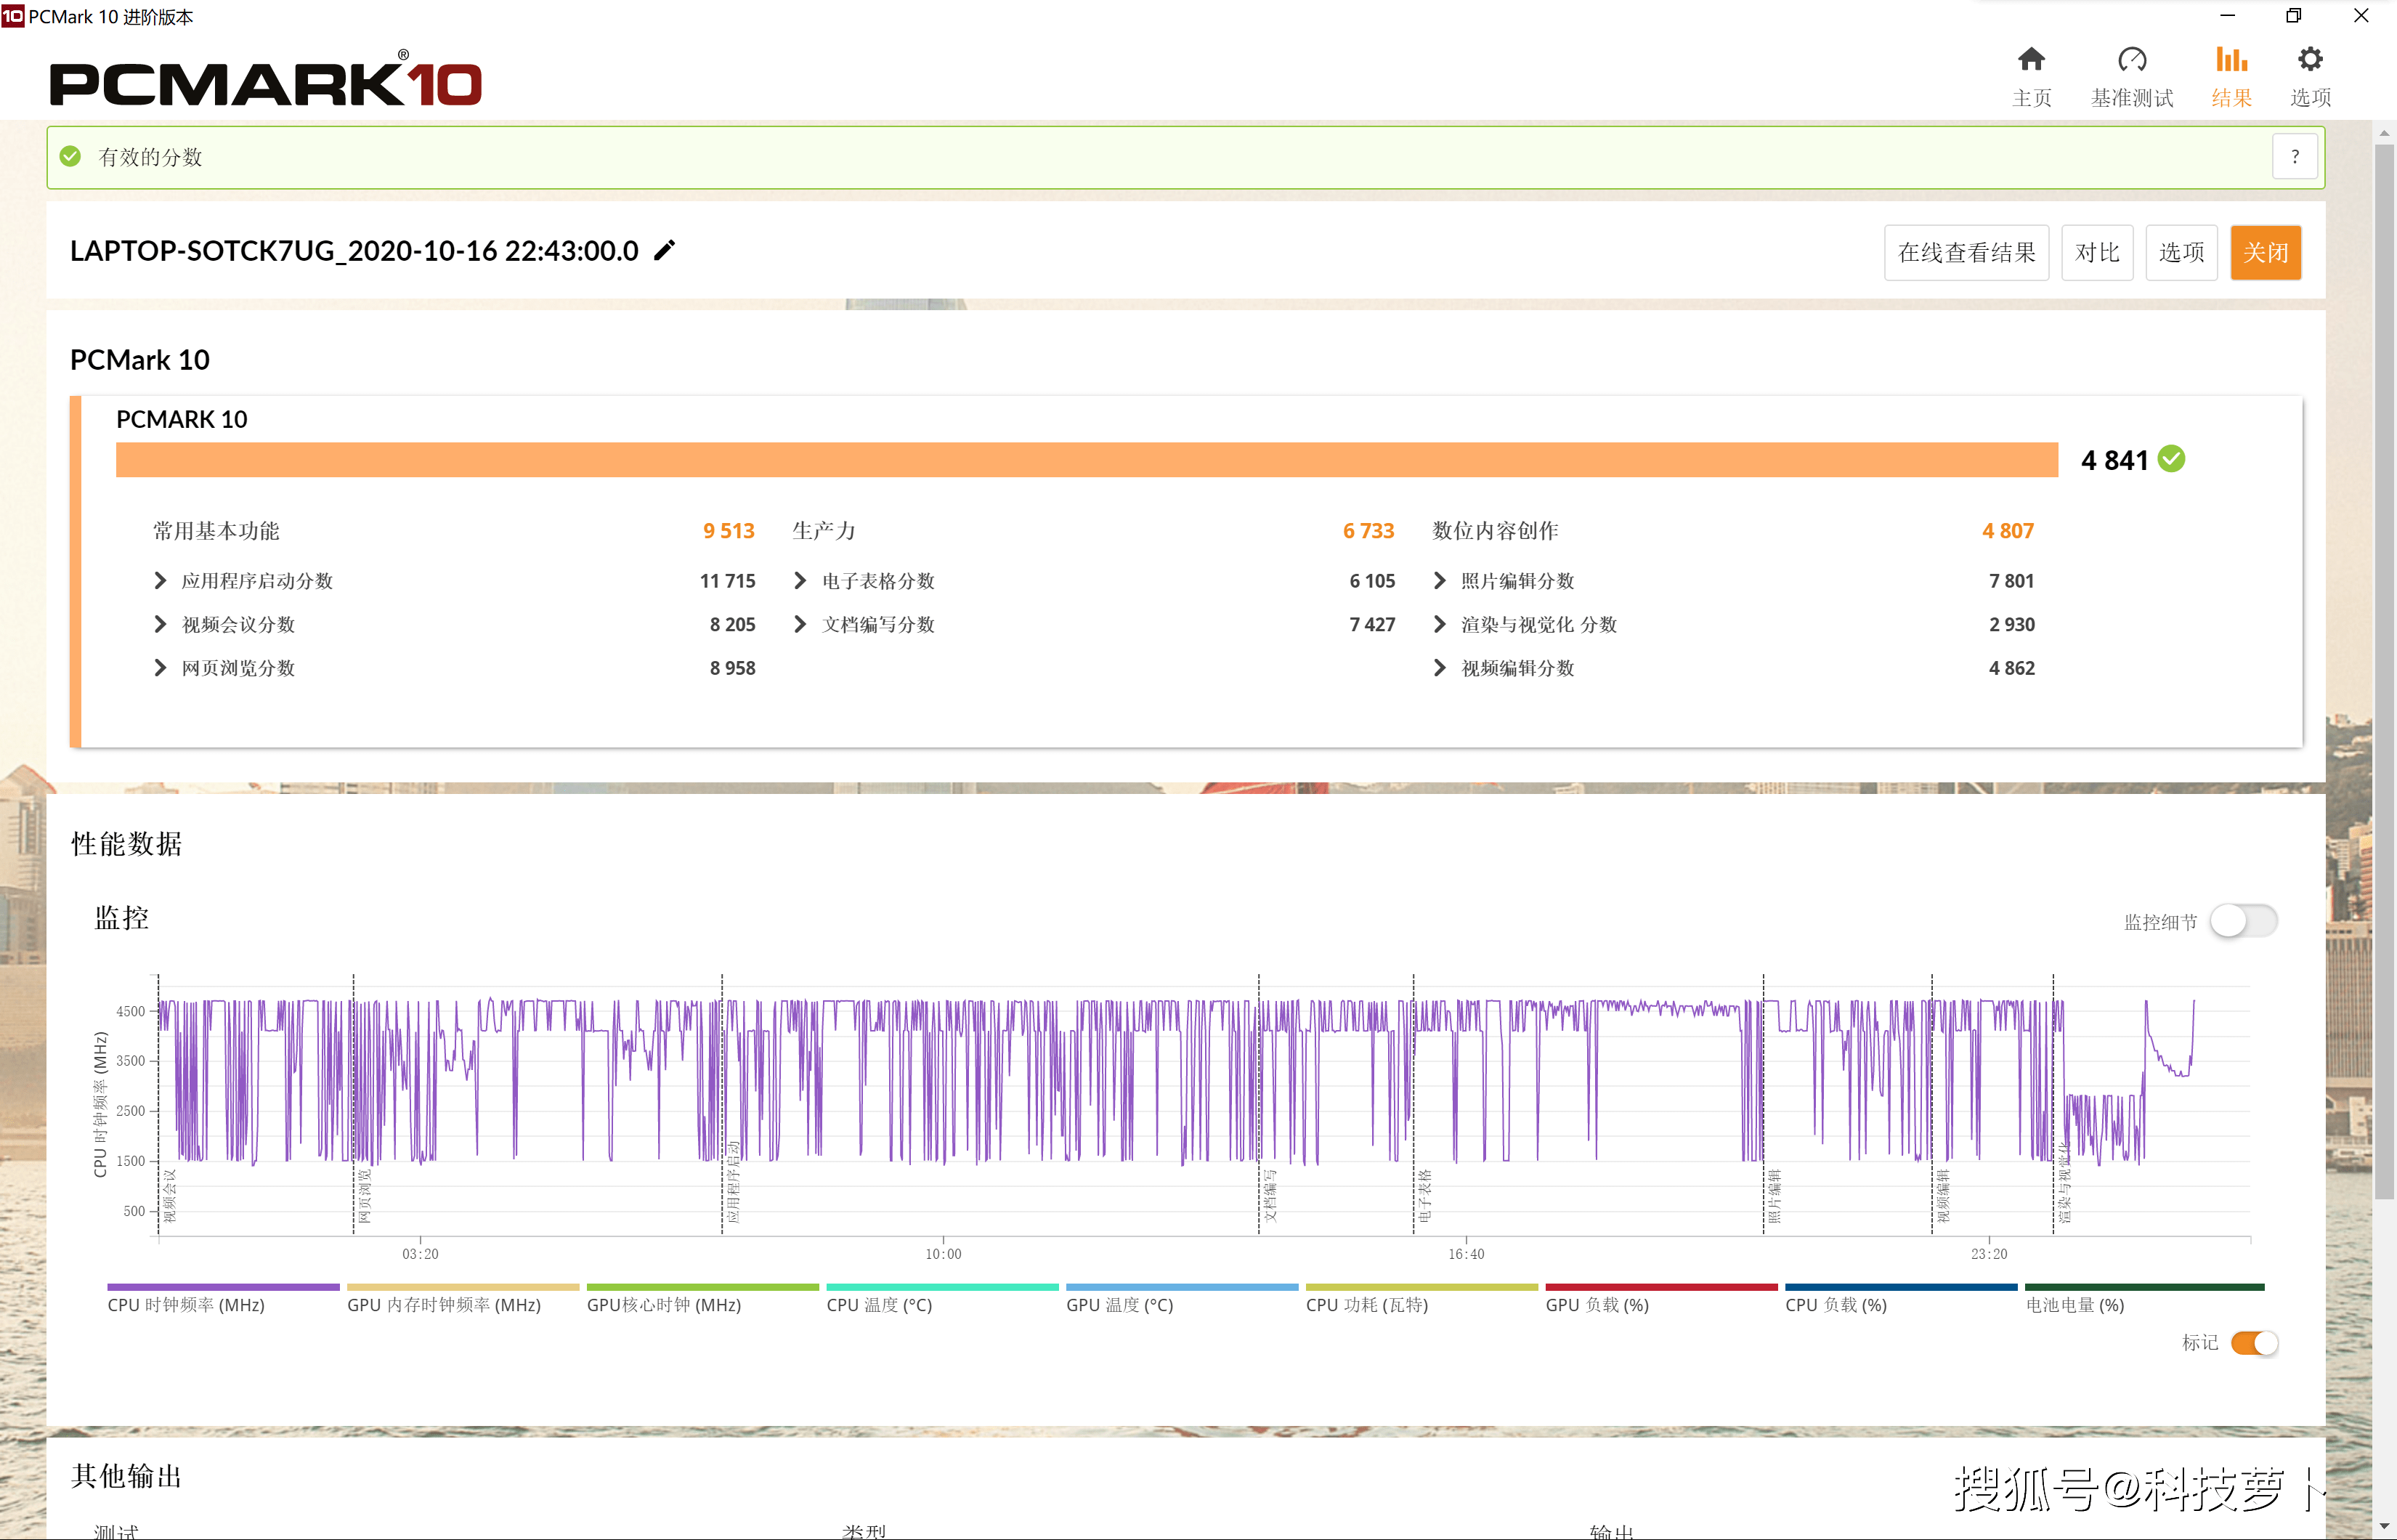Expand the 视频会议分数 row

pos(160,624)
